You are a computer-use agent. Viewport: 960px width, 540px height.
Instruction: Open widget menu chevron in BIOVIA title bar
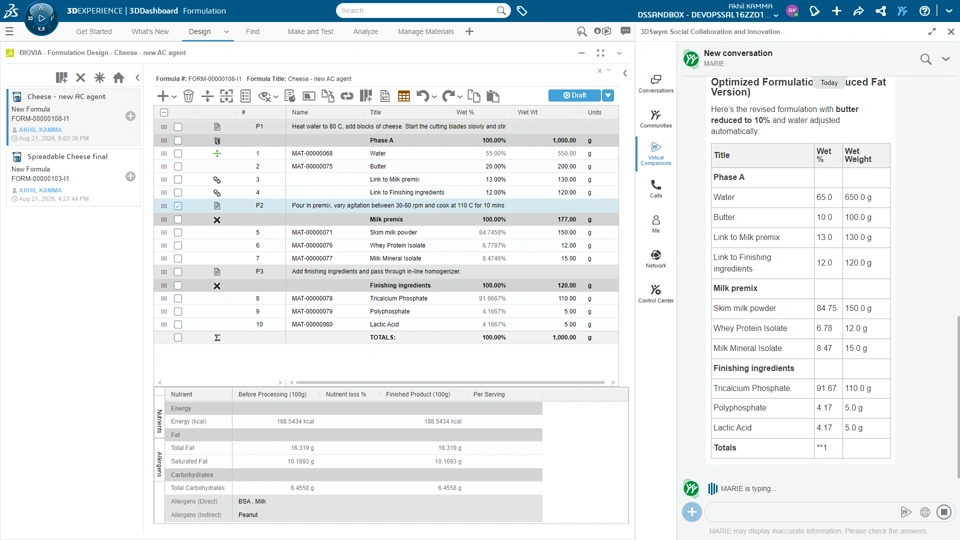(620, 53)
